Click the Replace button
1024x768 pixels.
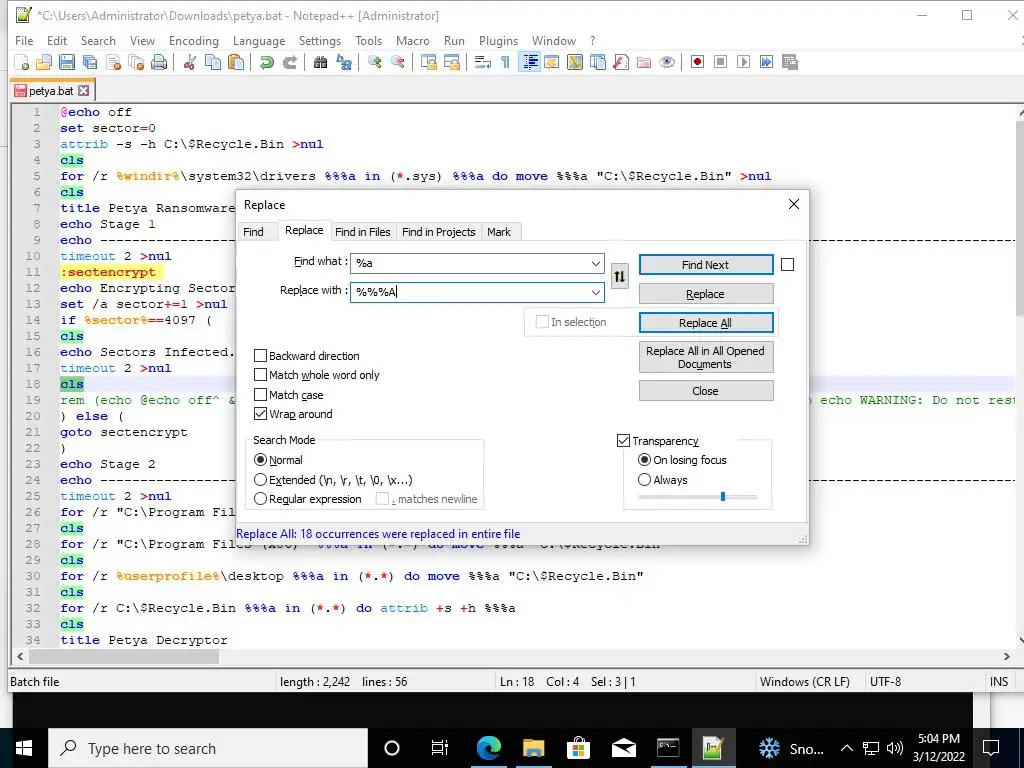pos(705,294)
